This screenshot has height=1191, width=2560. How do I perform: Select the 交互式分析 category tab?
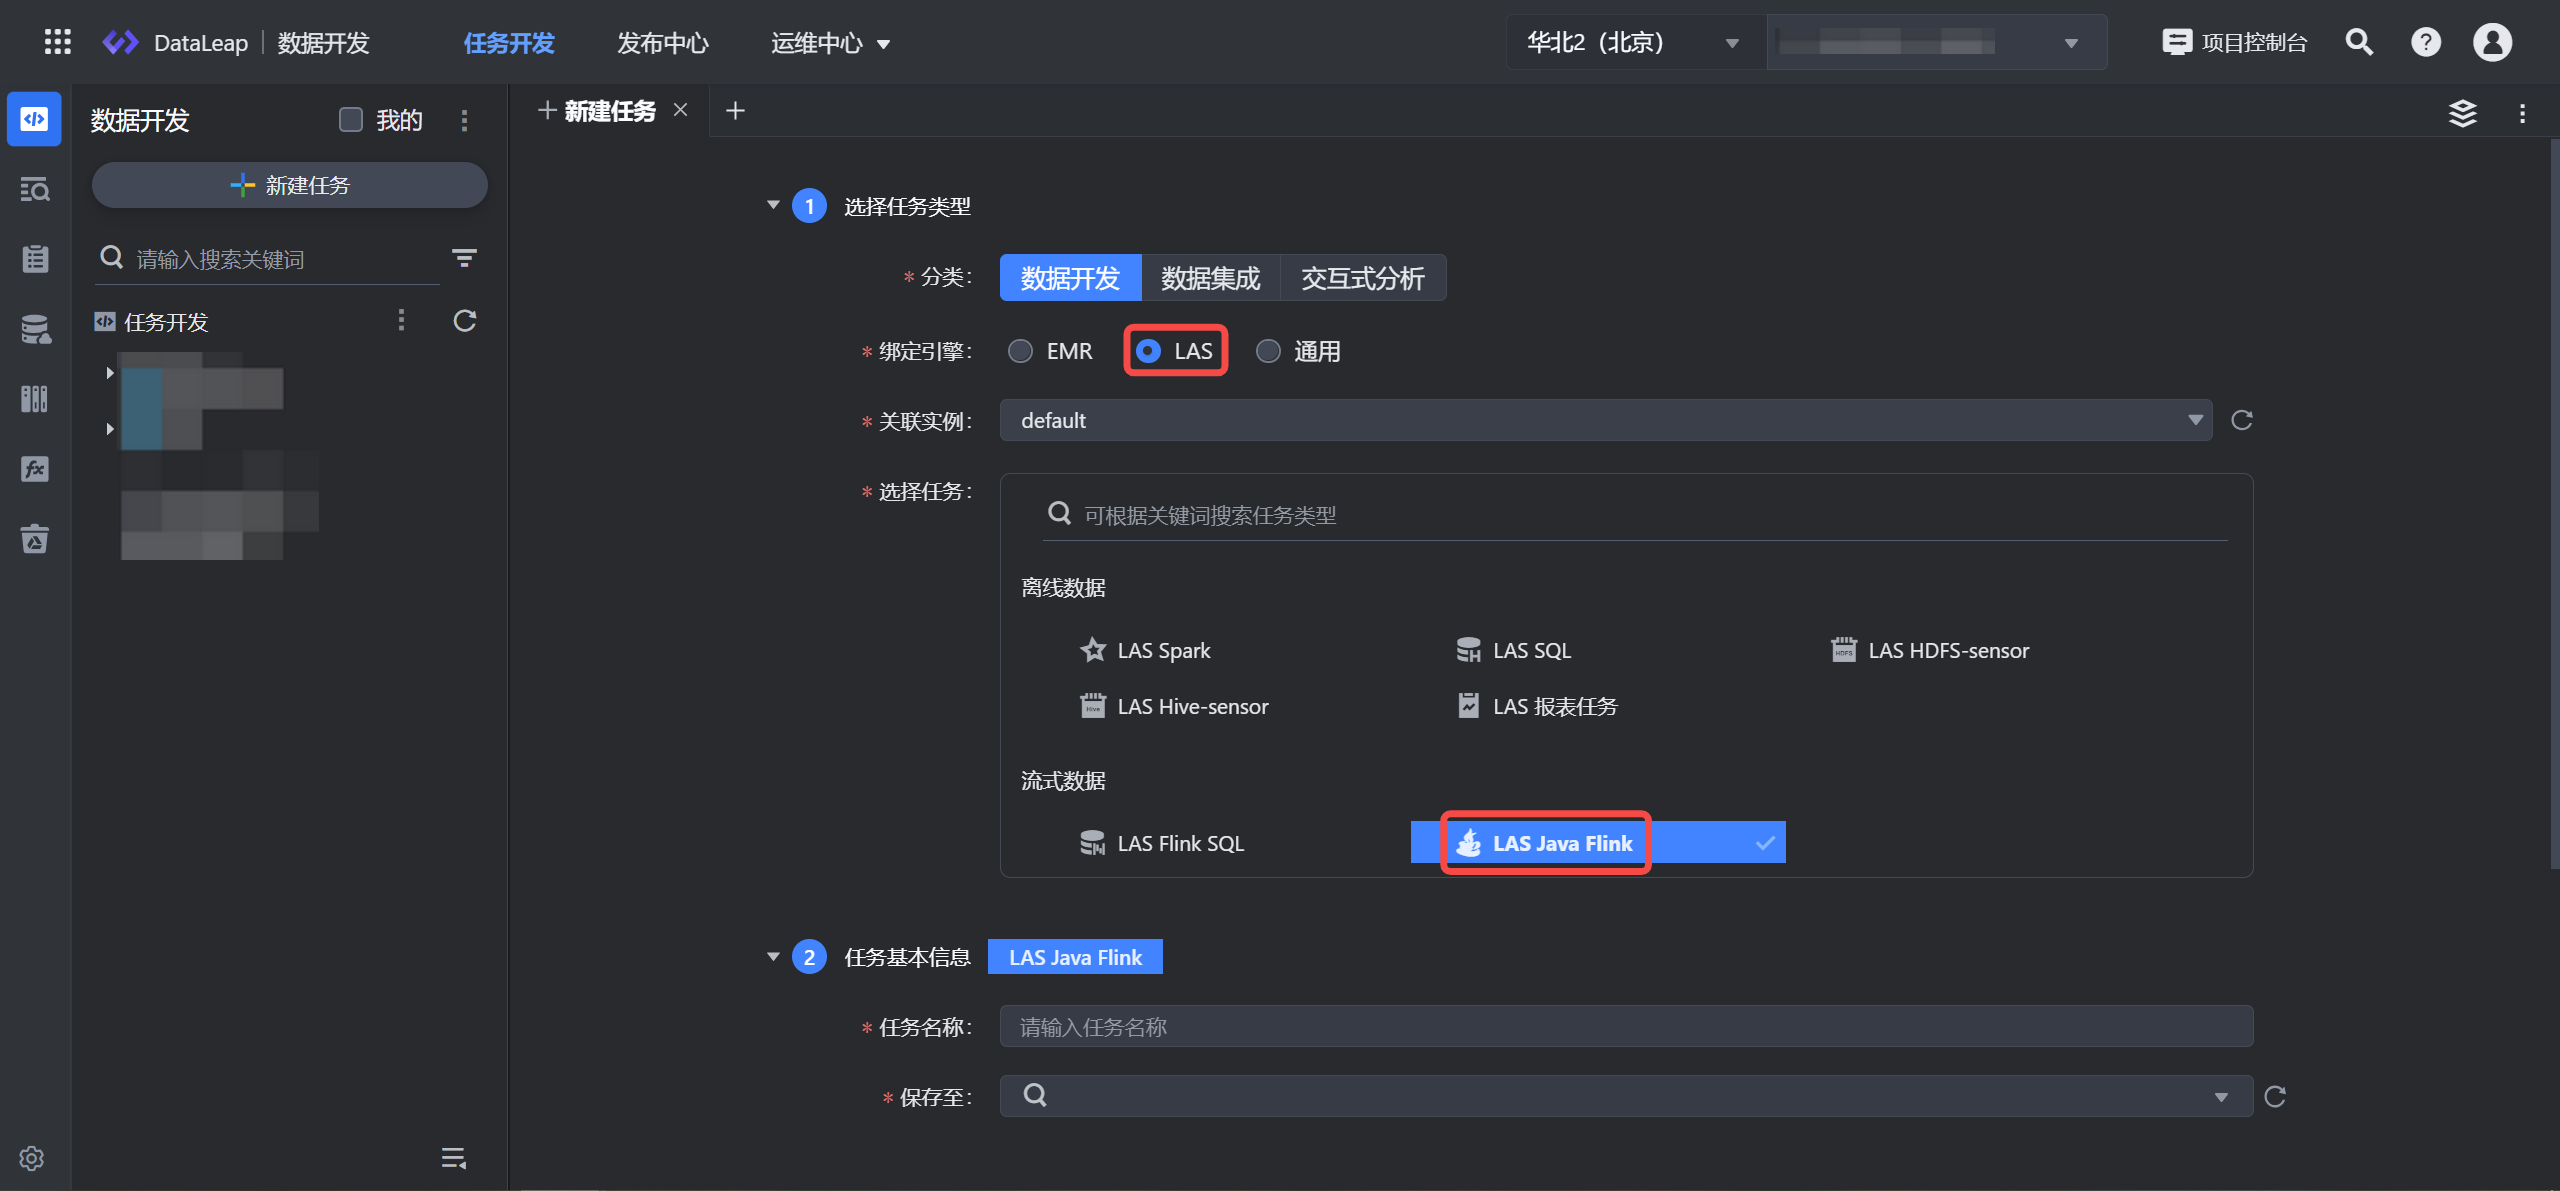coord(1362,277)
